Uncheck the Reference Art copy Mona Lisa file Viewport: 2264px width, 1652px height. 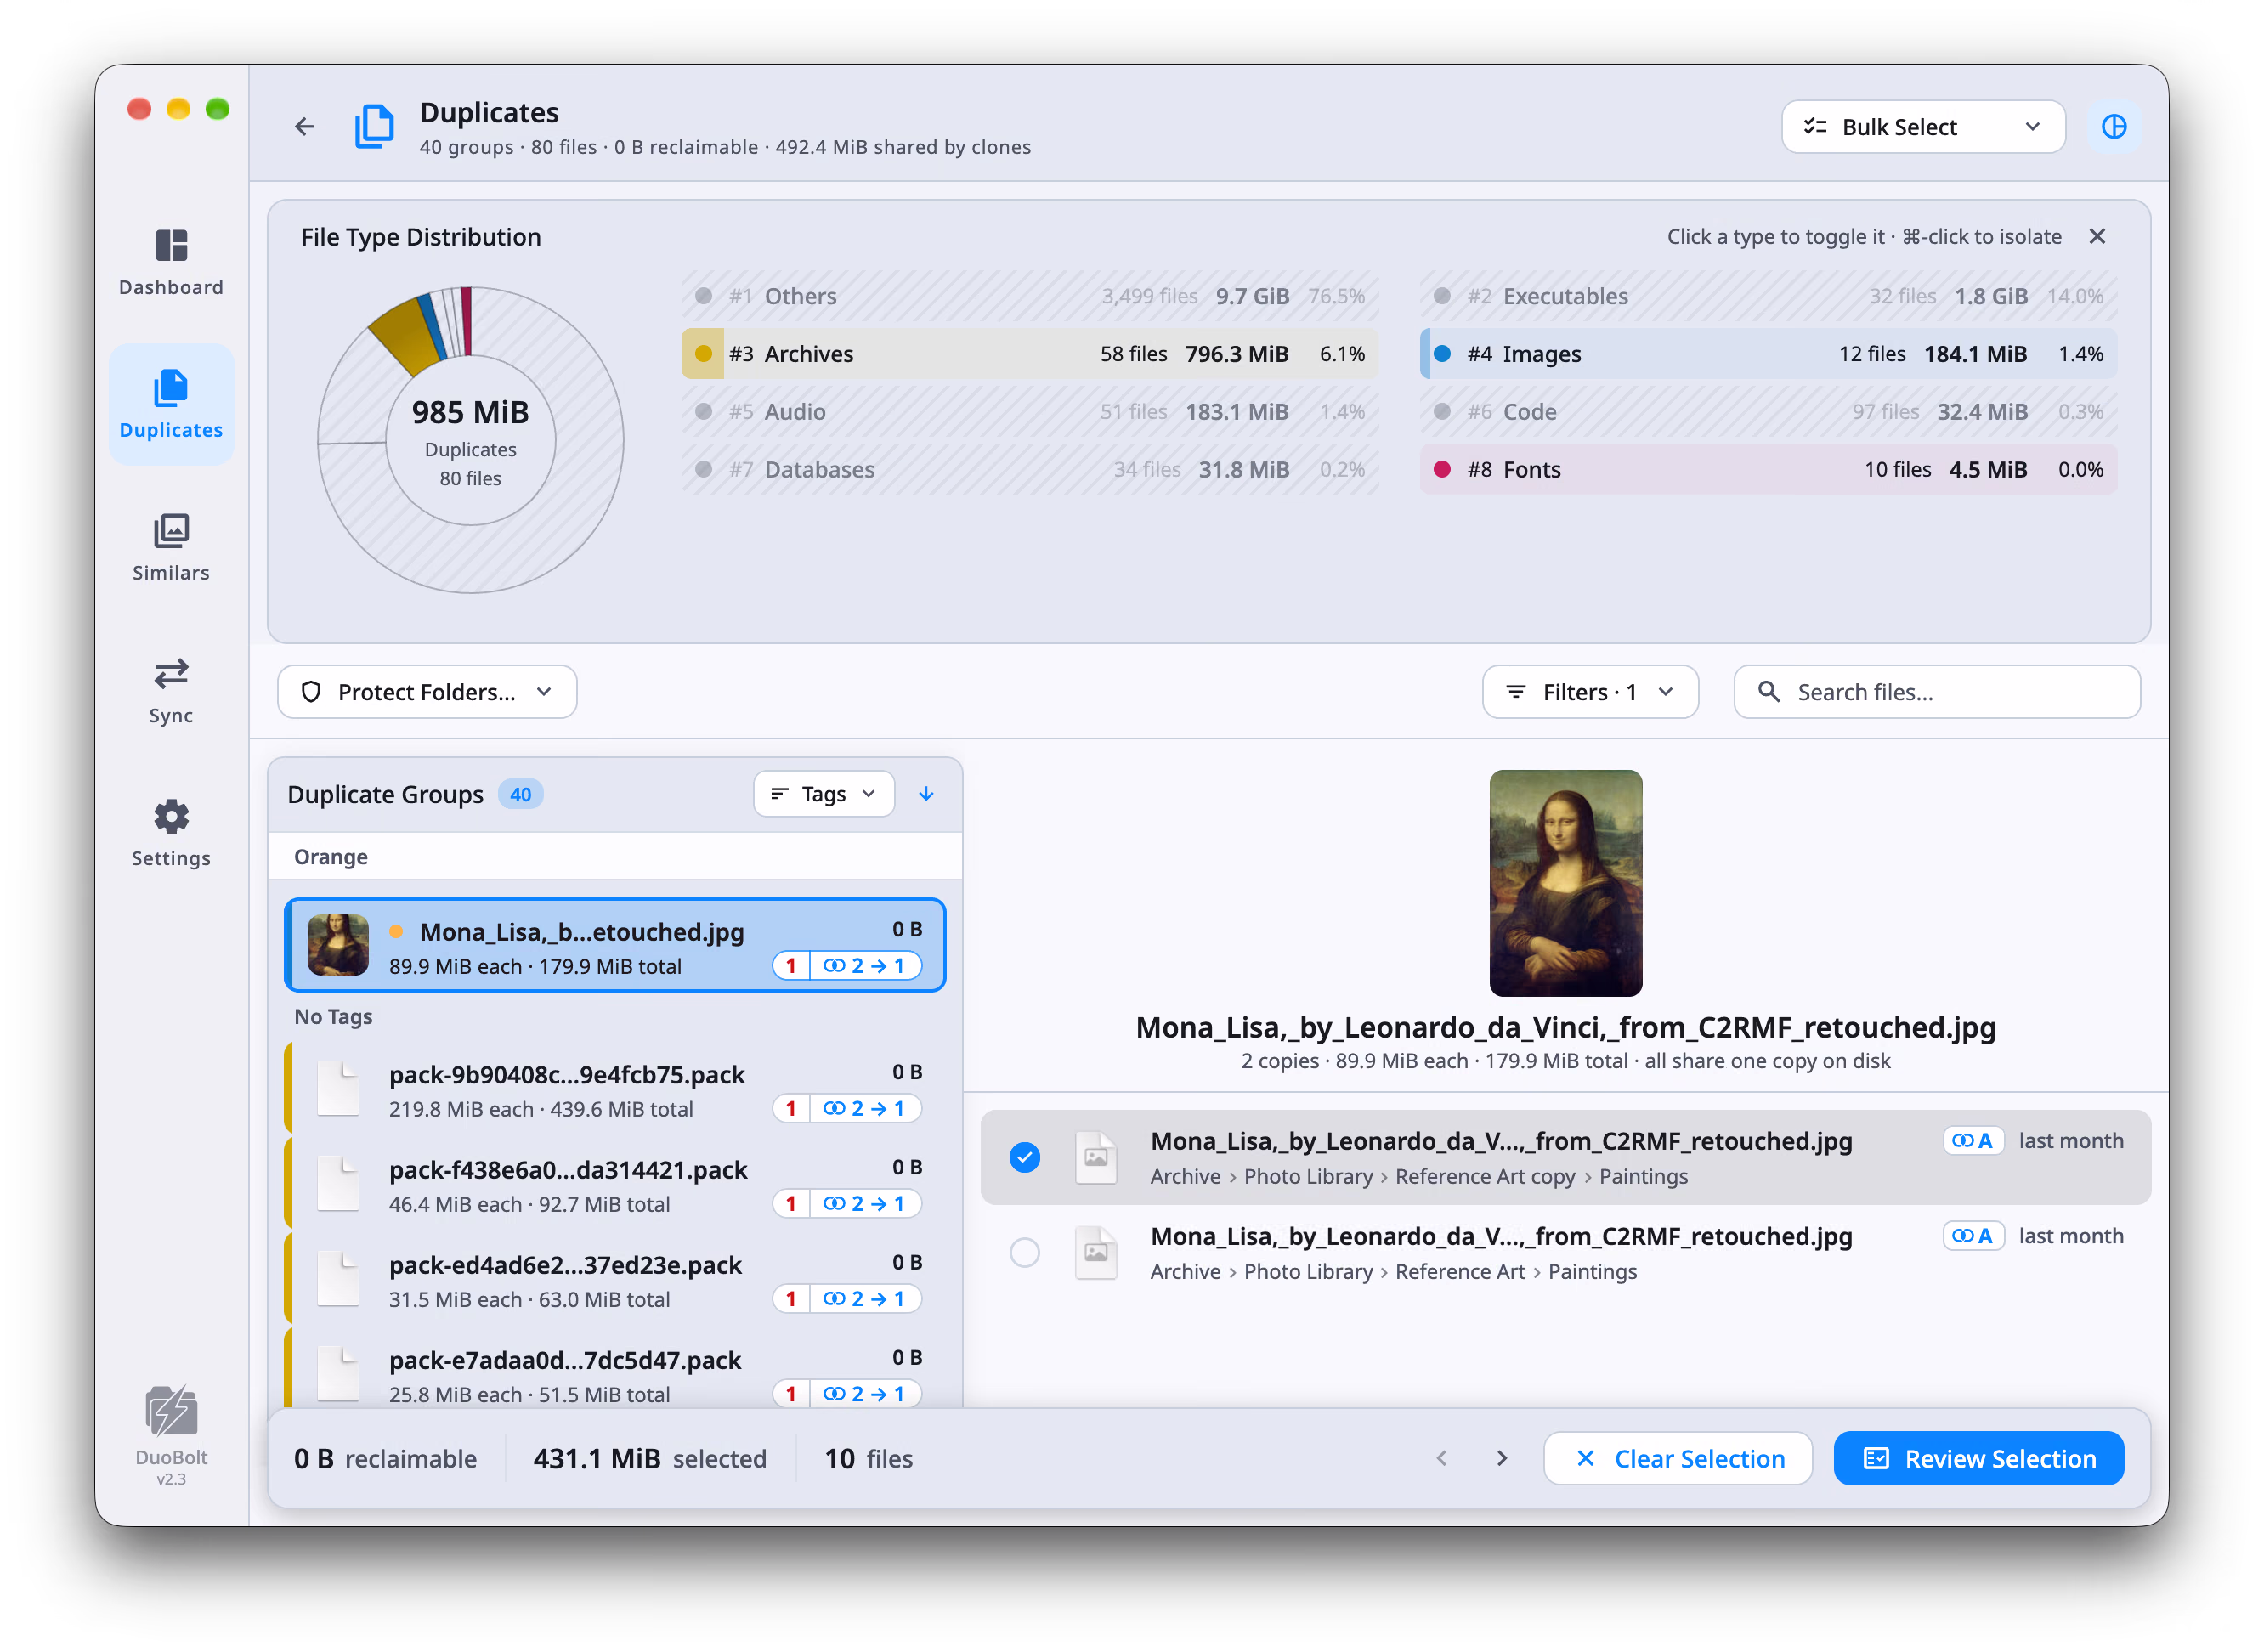[1024, 1157]
